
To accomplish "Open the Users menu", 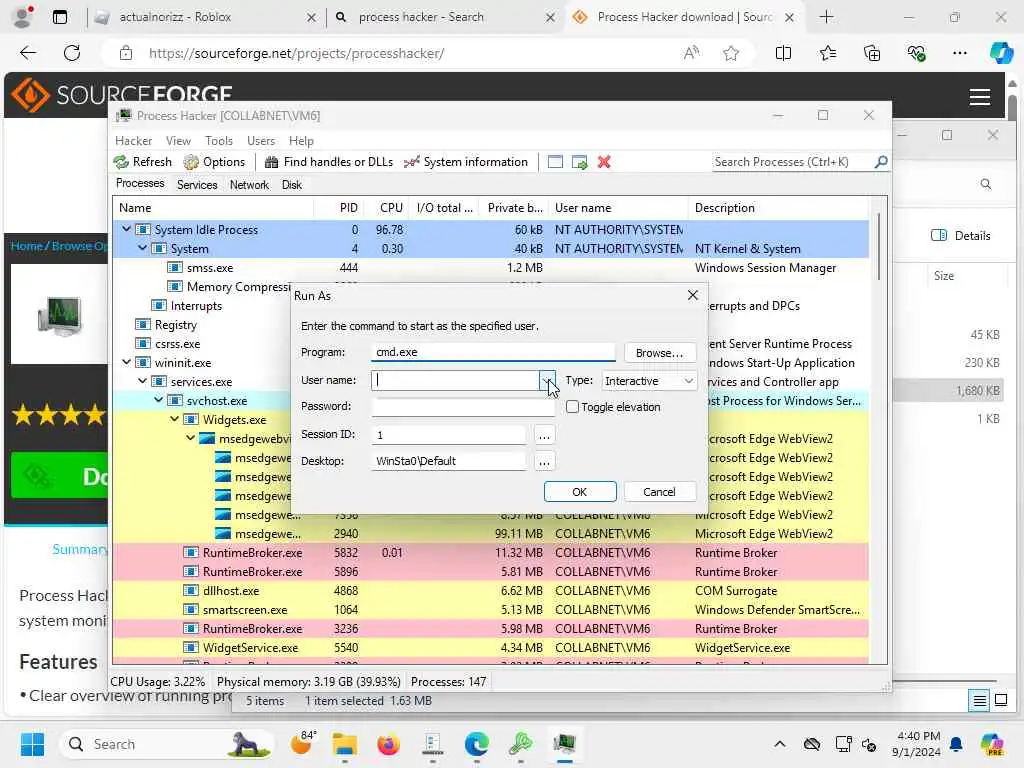I will coord(261,140).
